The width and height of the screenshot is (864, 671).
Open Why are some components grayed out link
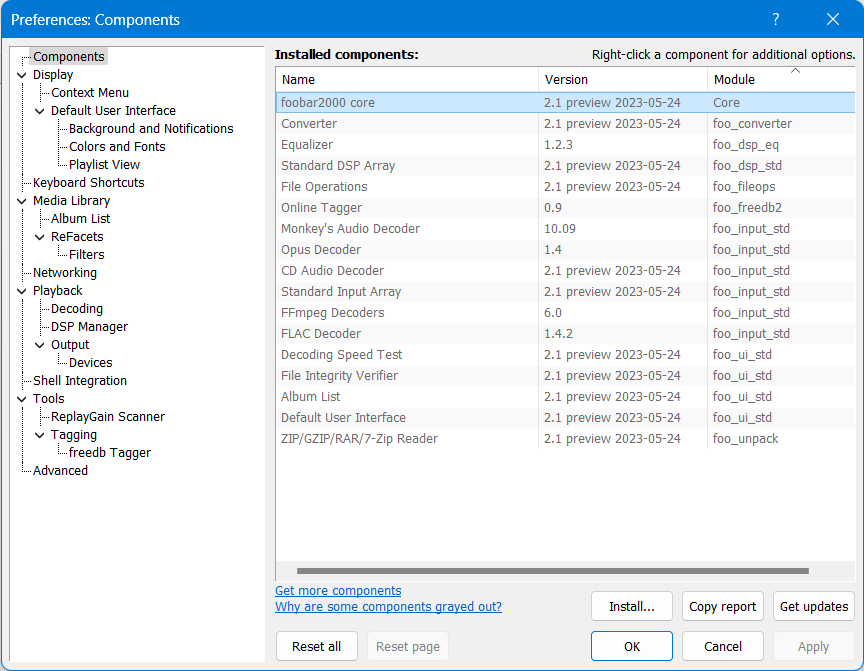pyautogui.click(x=388, y=607)
